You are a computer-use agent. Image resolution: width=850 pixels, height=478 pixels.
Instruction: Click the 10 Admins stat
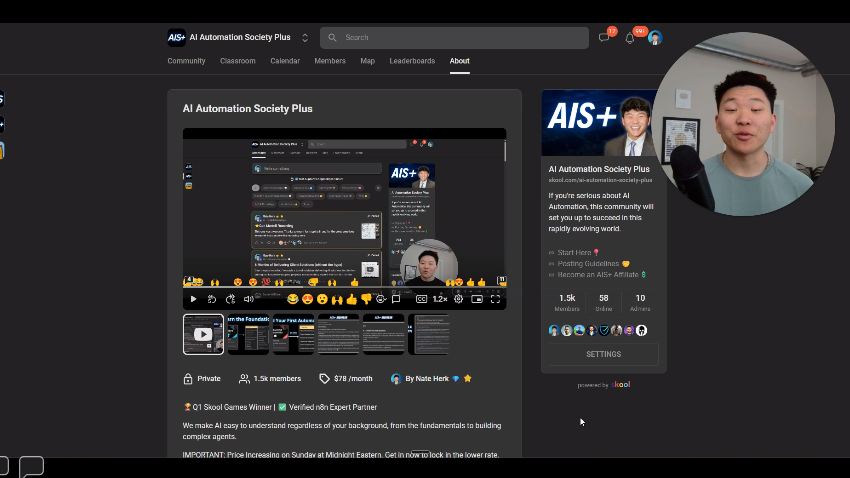point(640,303)
